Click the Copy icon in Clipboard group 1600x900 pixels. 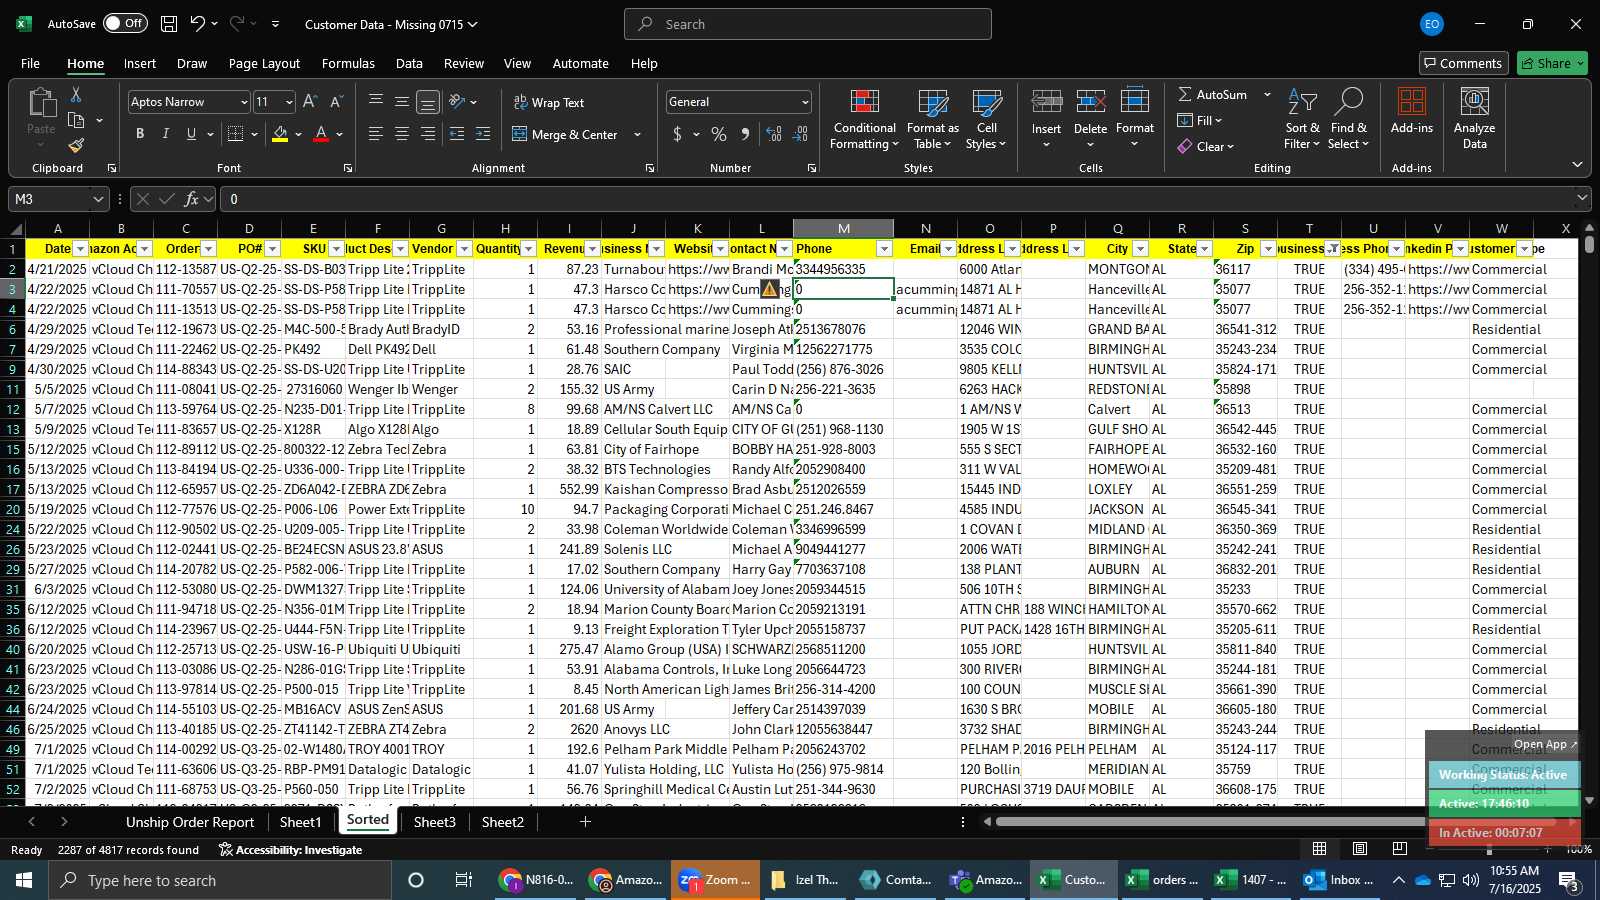coord(76,120)
